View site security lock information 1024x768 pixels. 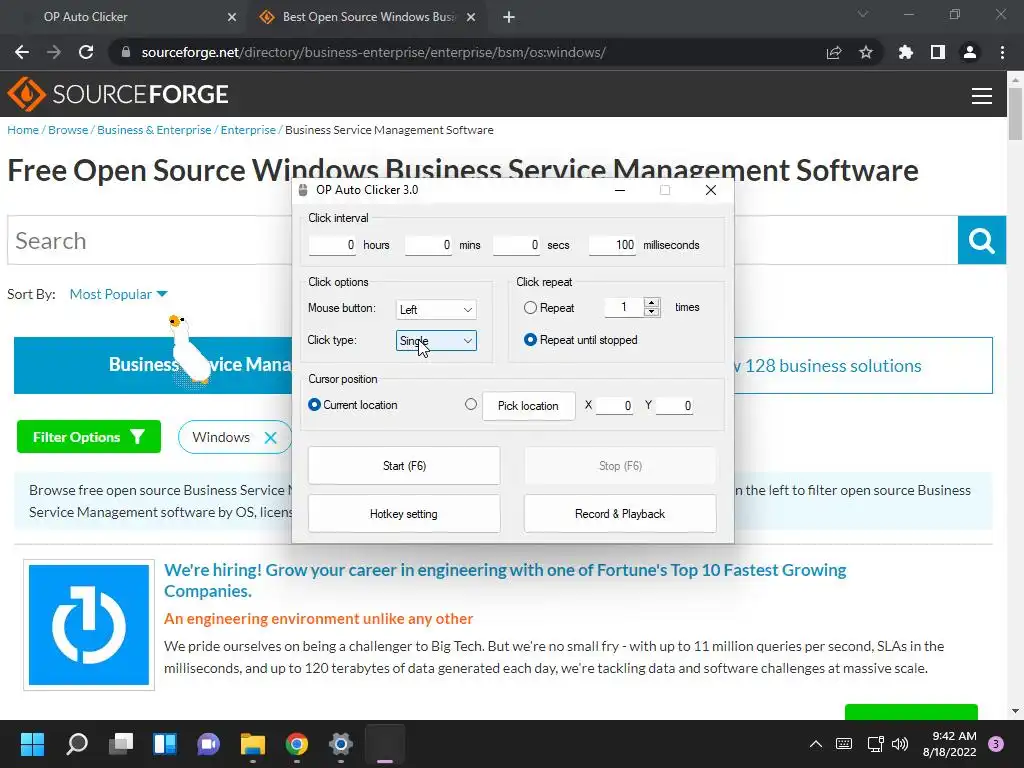pos(126,52)
